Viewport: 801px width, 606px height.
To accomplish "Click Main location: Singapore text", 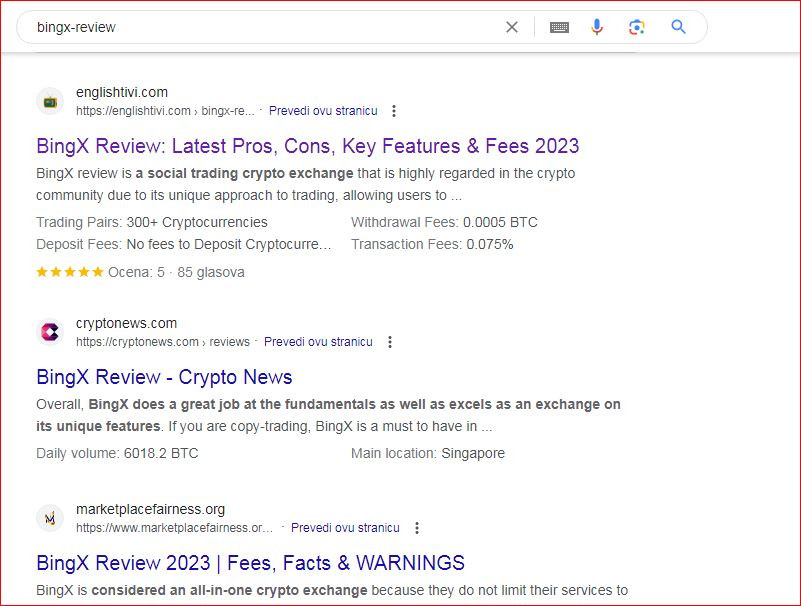I will pos(428,453).
